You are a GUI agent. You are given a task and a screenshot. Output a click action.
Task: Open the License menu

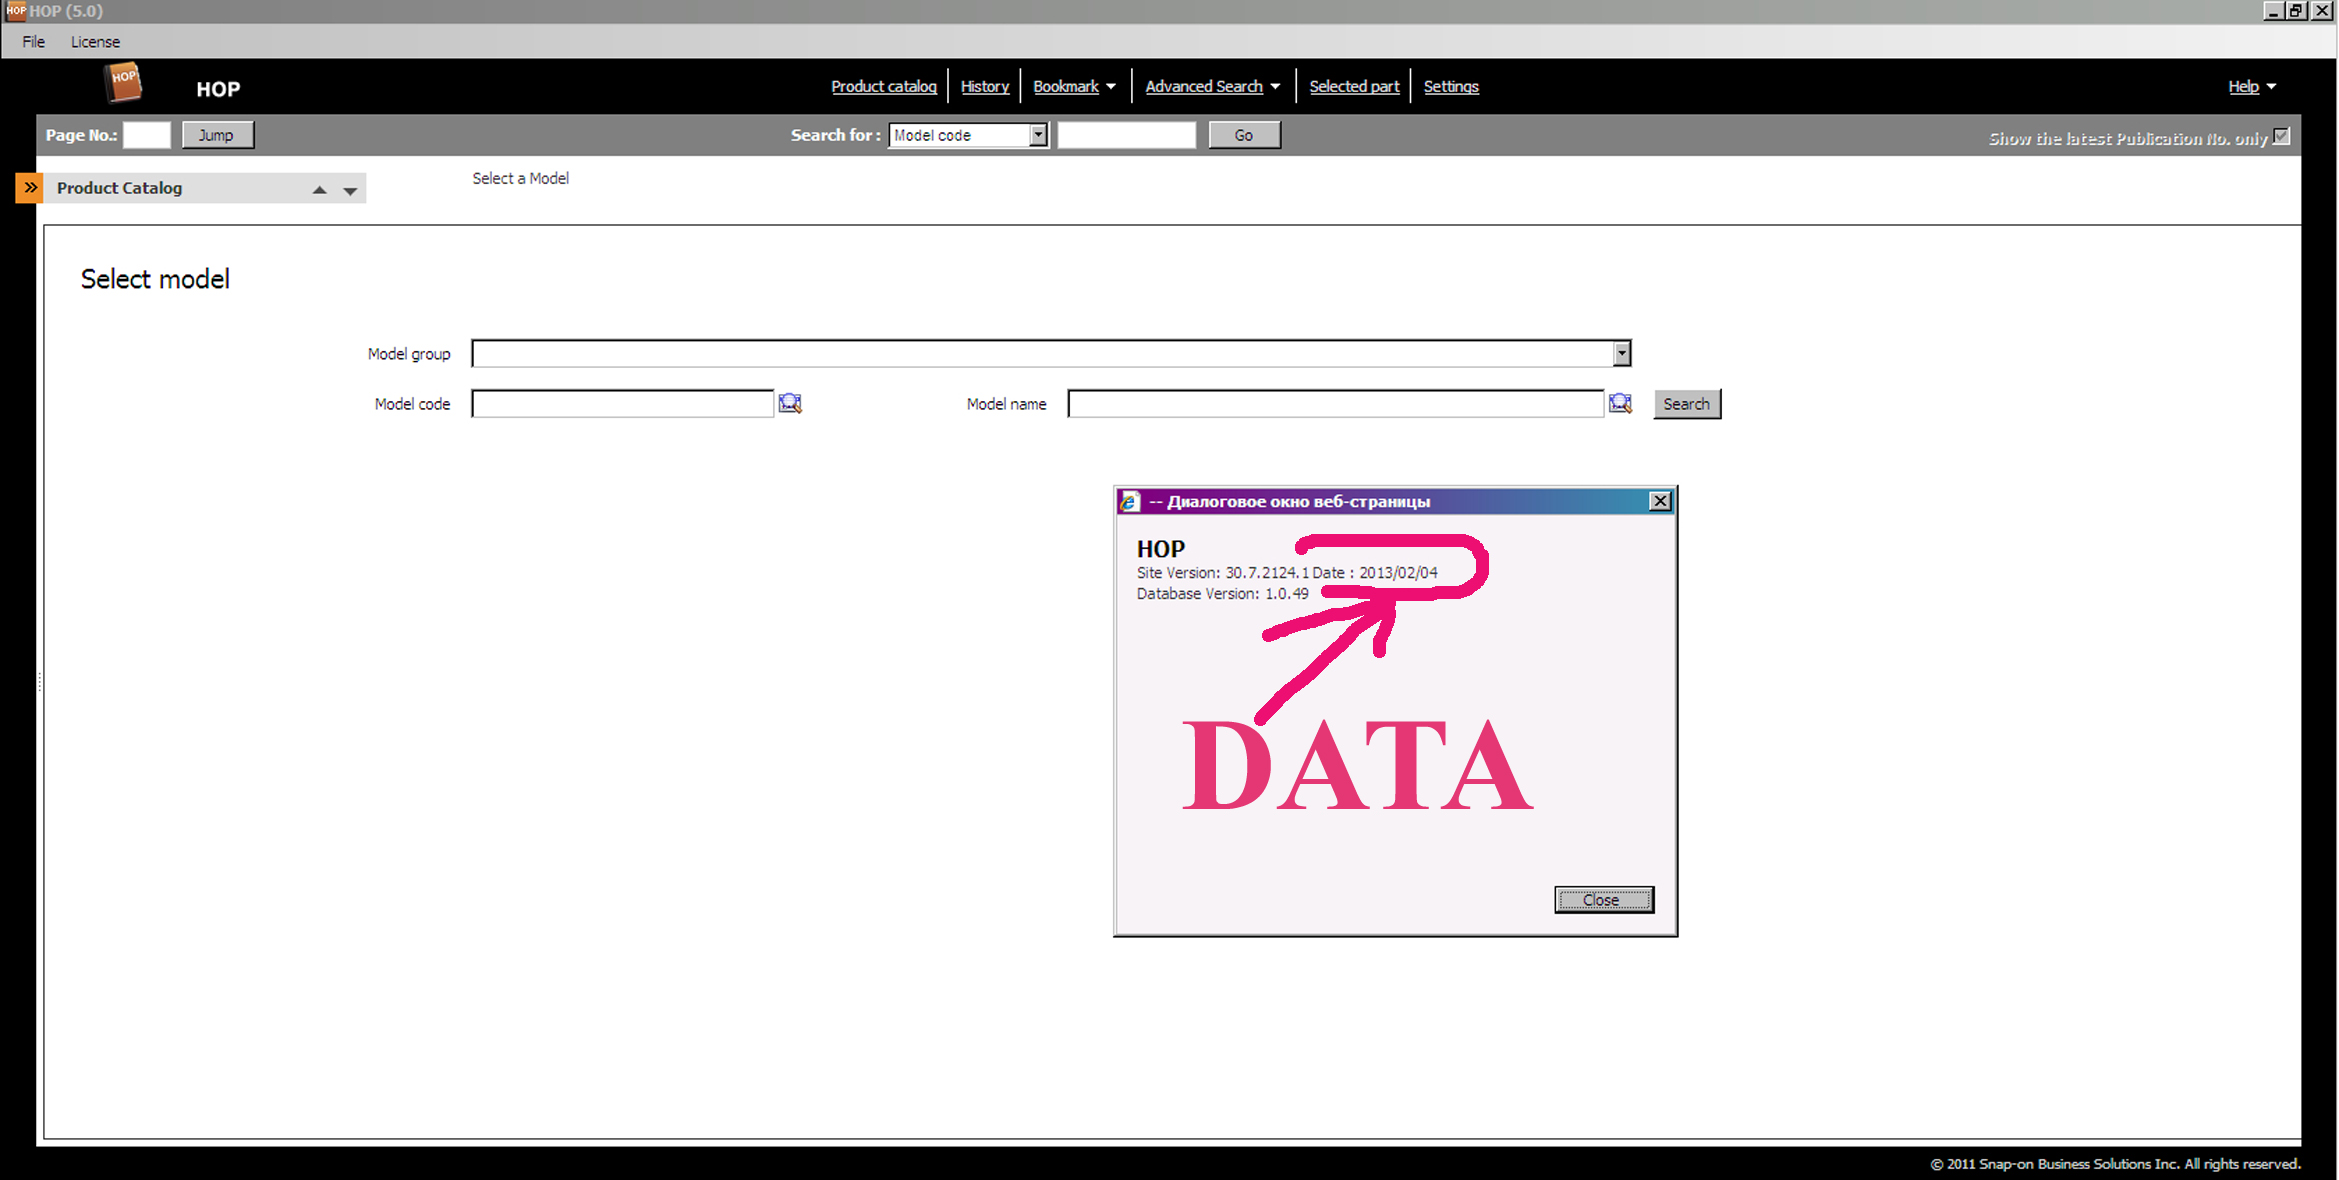coord(95,42)
